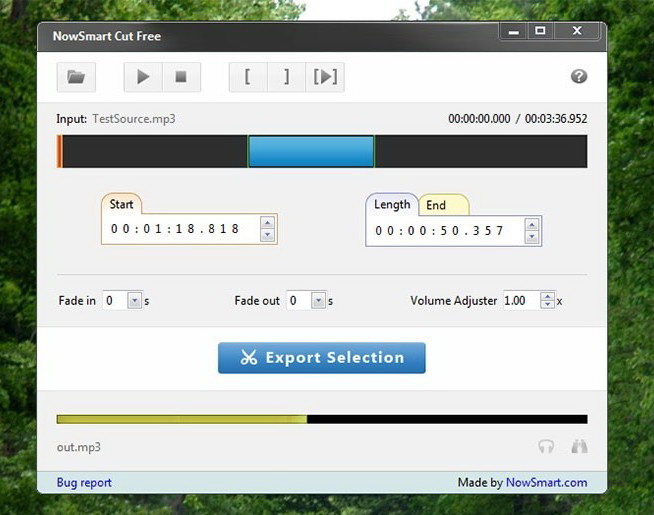This screenshot has height=515, width=654.
Task: Switch to the Length tab
Action: click(x=392, y=205)
